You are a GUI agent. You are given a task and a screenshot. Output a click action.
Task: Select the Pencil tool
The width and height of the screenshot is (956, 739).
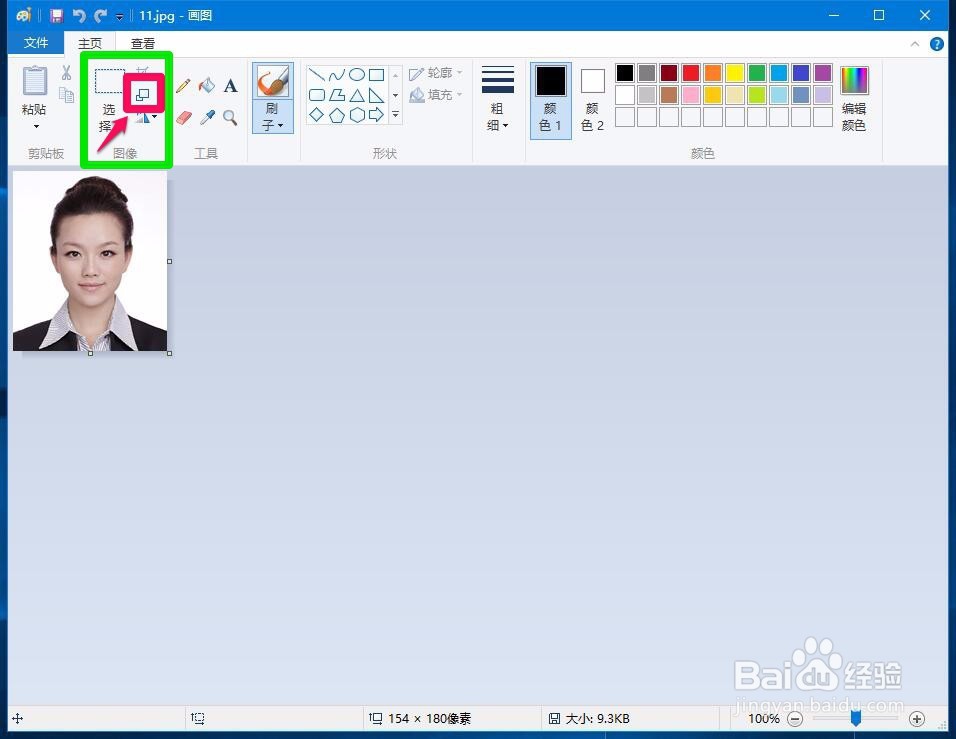point(183,85)
